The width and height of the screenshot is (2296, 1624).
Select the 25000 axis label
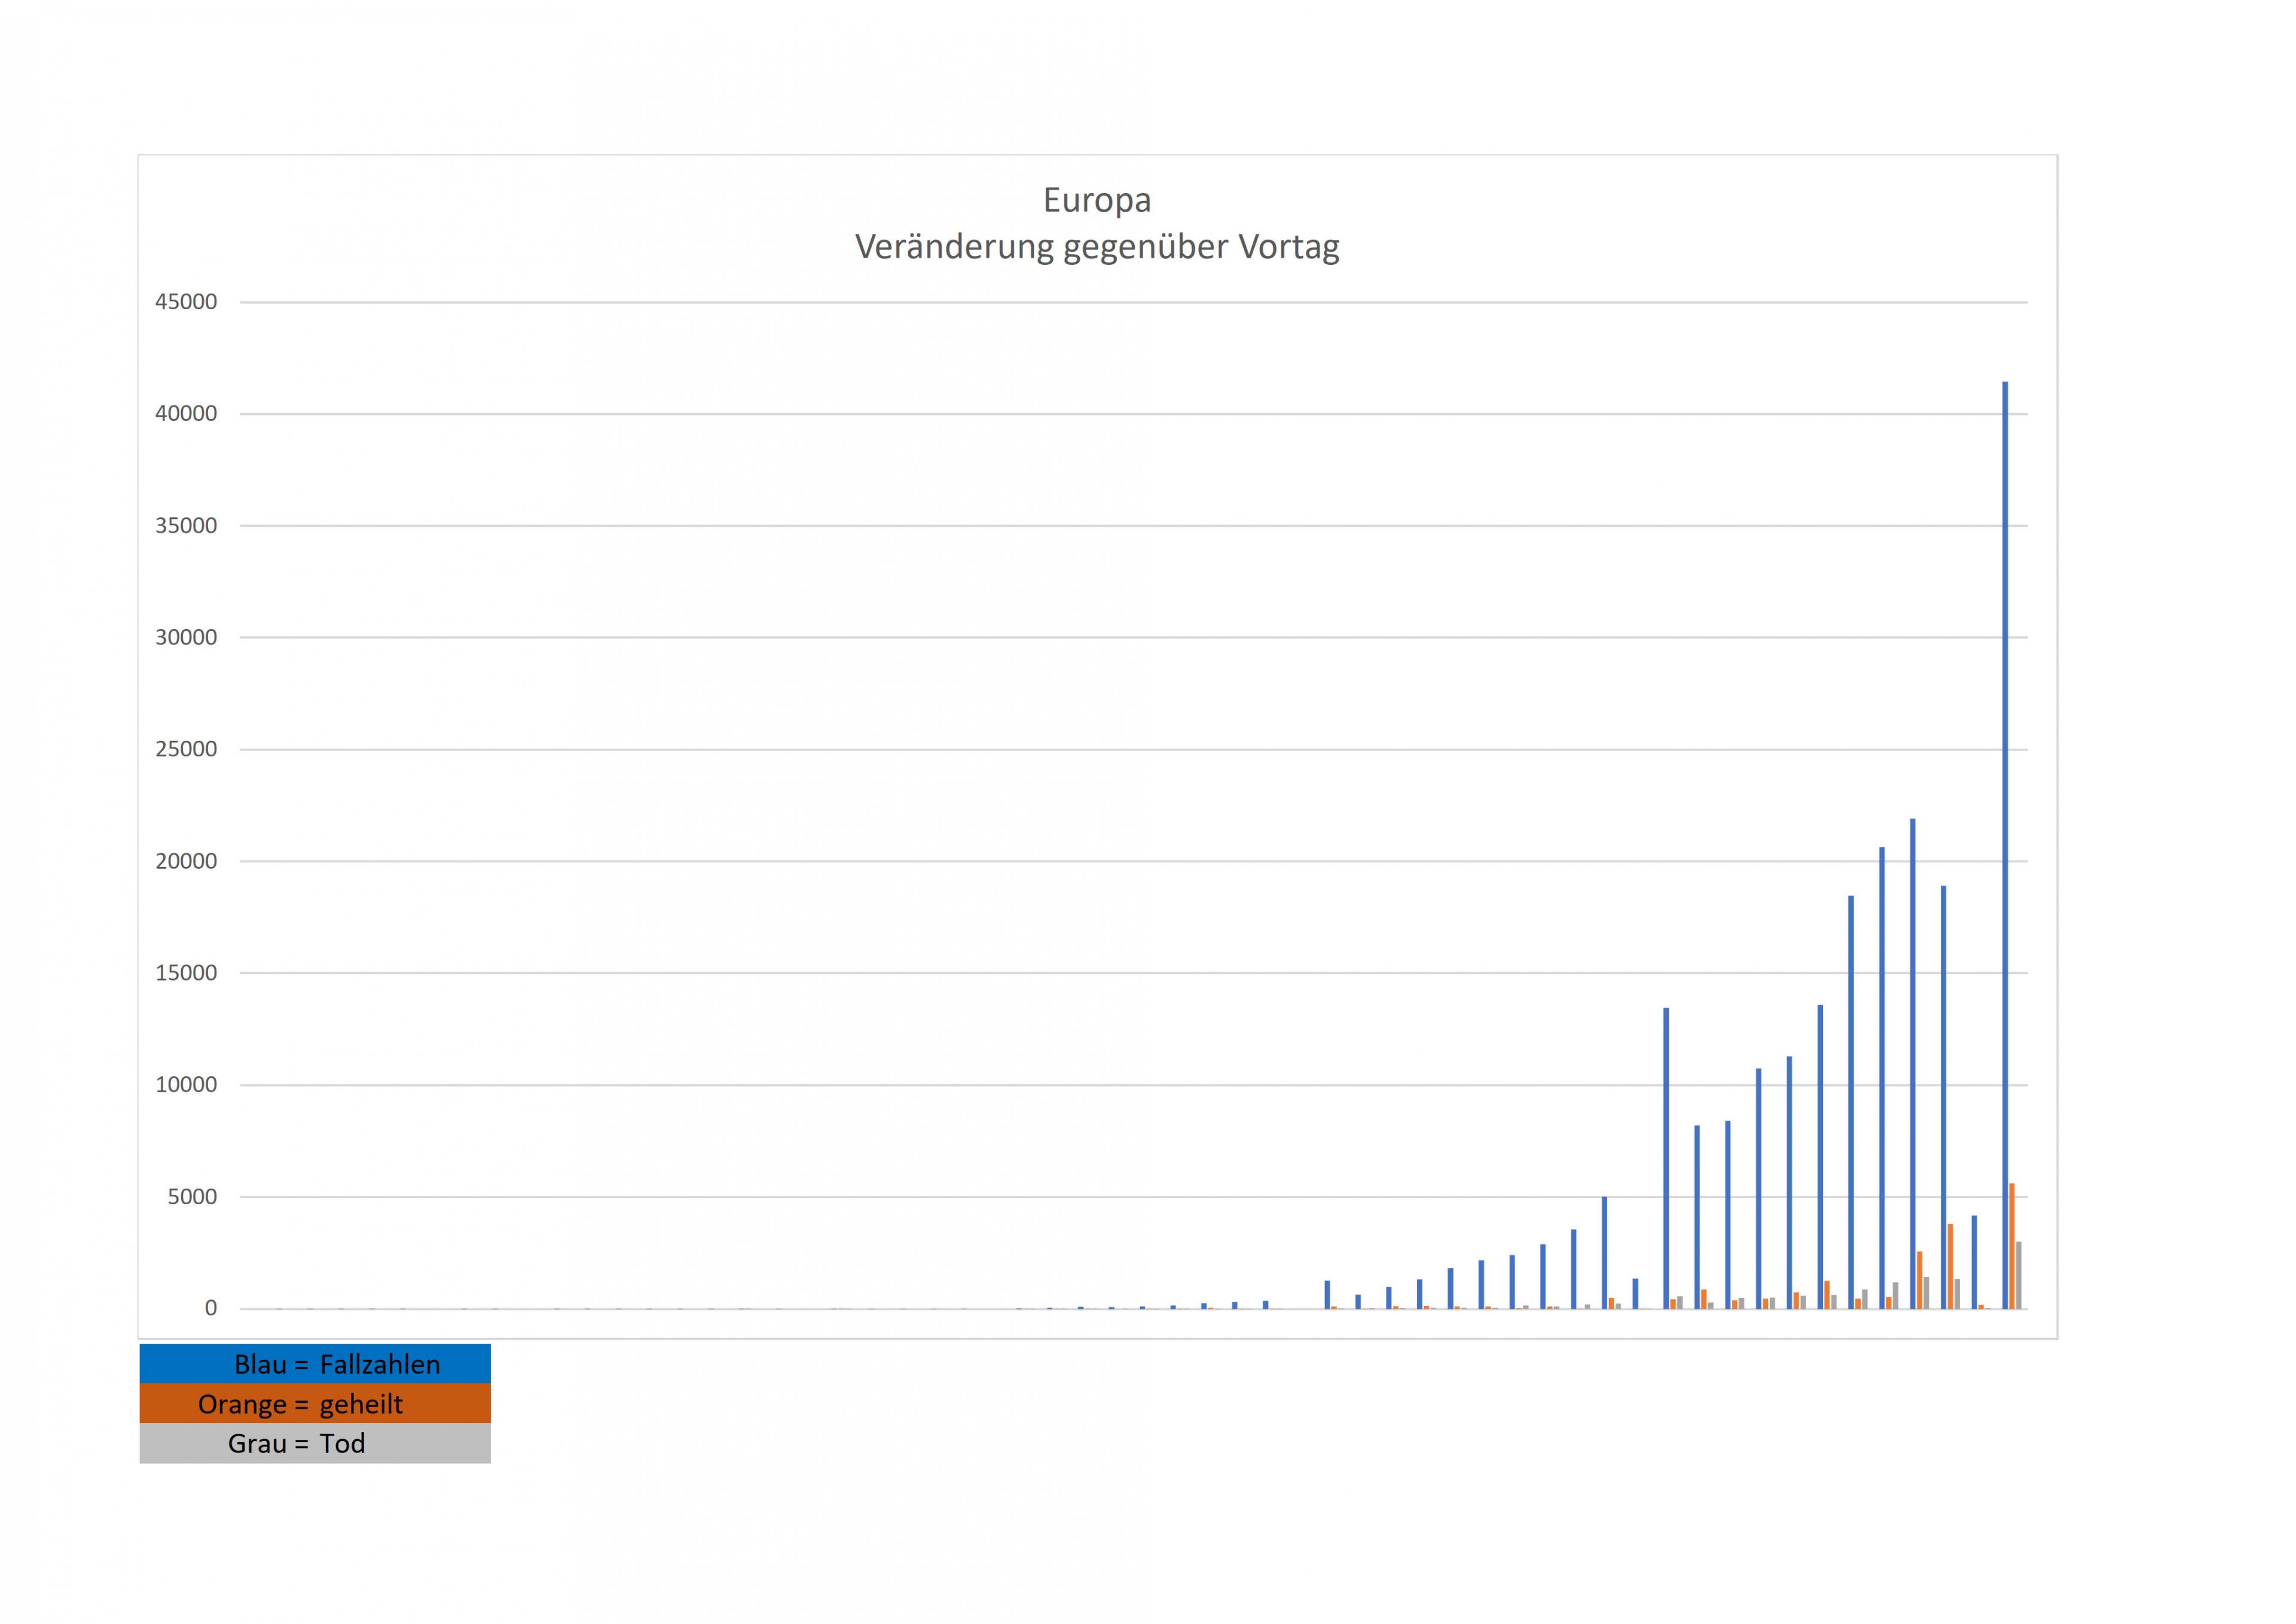[186, 749]
